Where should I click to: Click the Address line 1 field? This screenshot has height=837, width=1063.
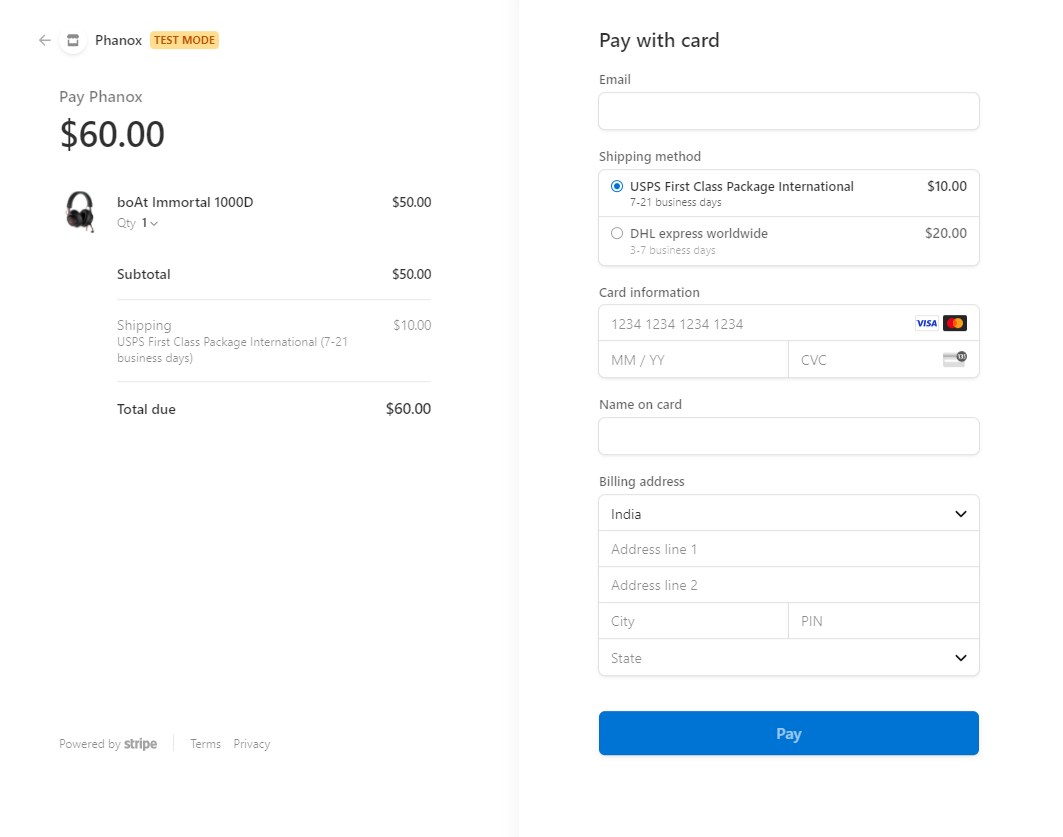[x=788, y=549]
